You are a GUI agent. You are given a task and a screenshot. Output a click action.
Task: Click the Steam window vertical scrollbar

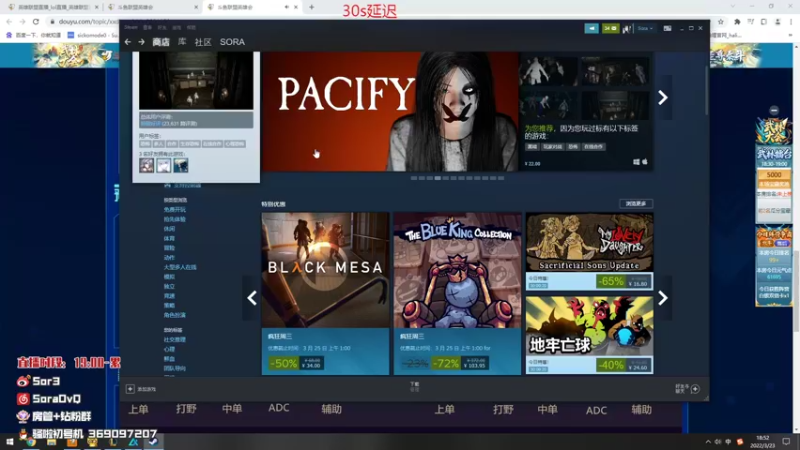point(707,90)
